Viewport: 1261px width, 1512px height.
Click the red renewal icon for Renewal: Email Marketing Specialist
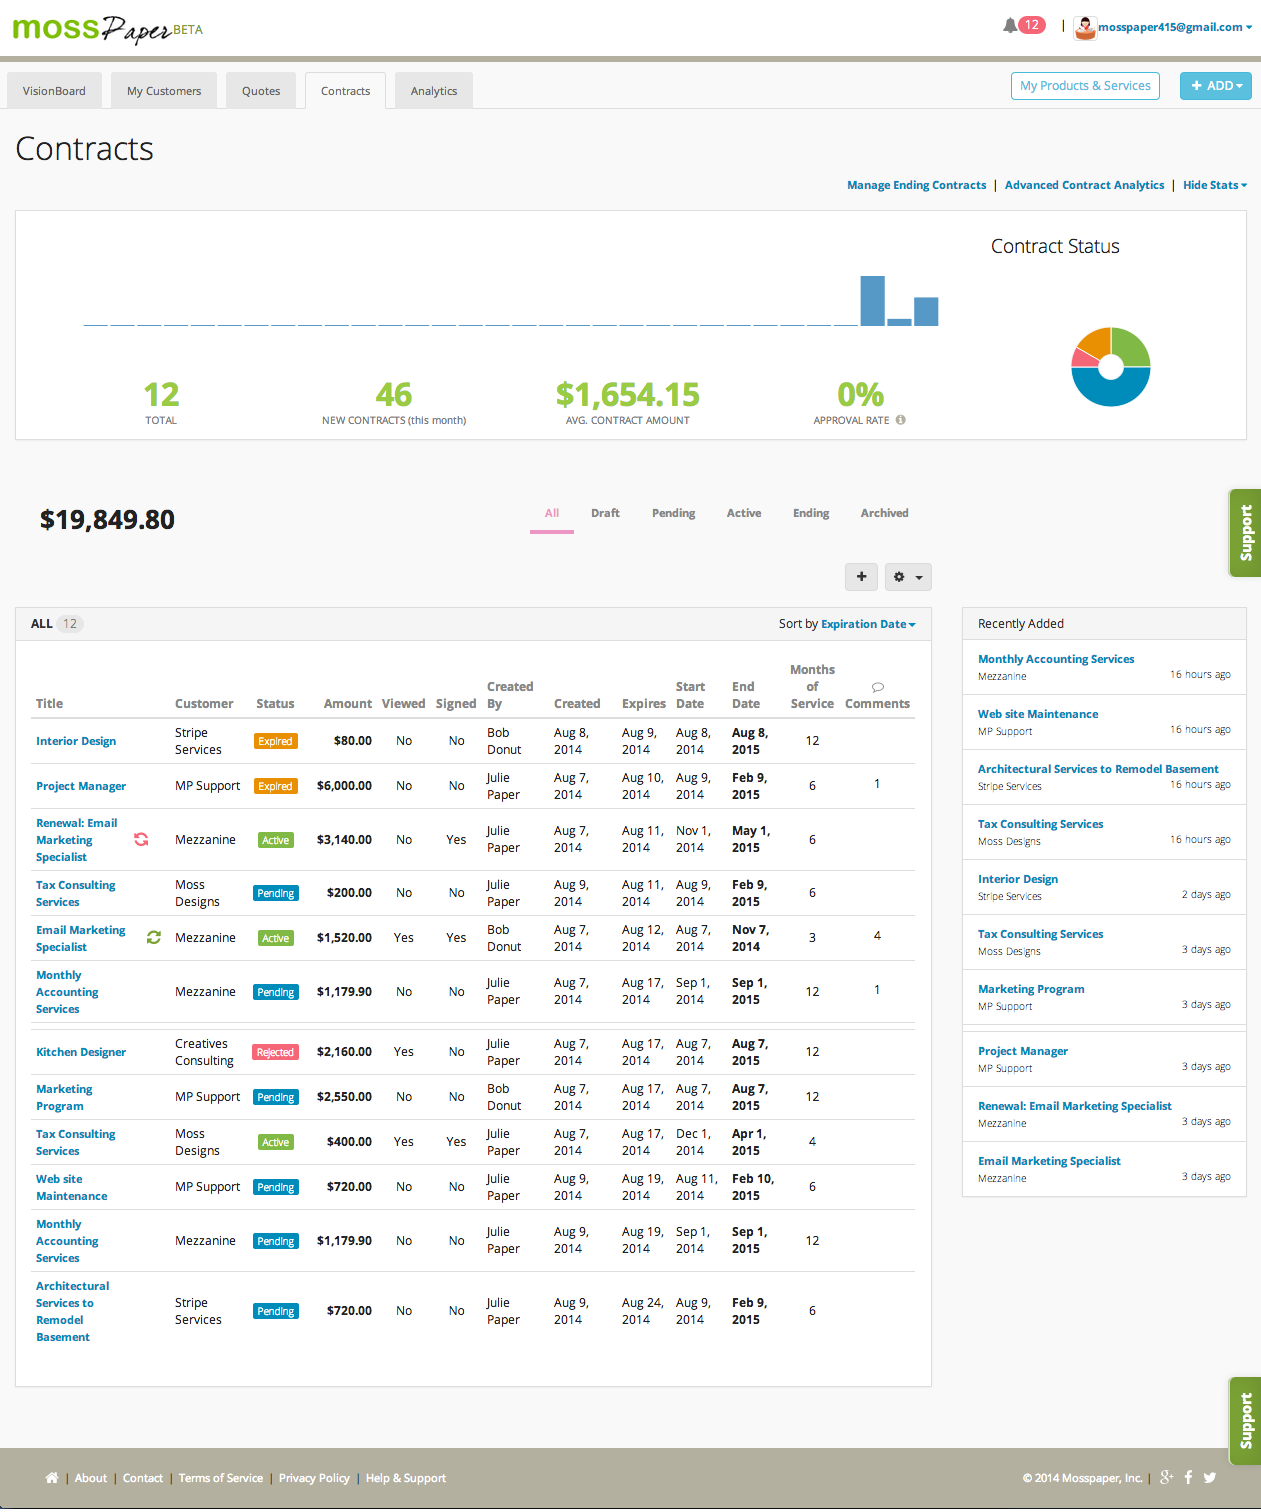coord(141,839)
